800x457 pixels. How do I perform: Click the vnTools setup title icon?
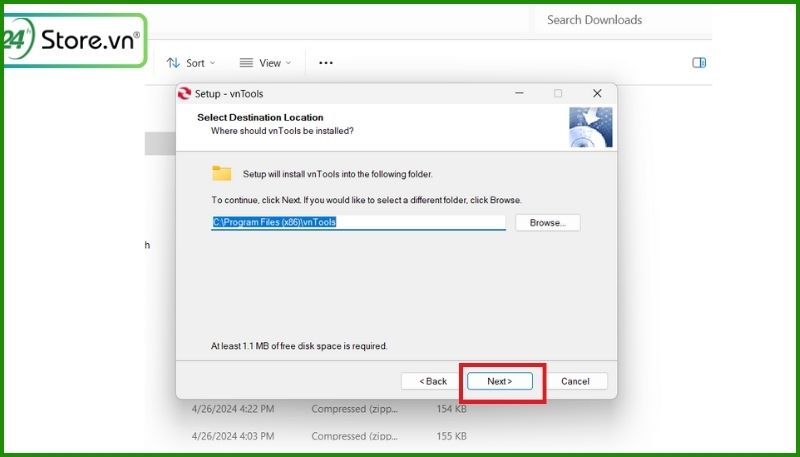184,93
